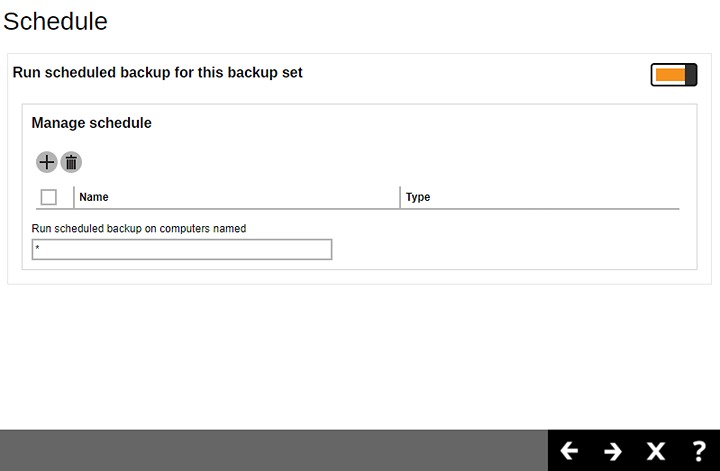The image size is (720, 471).
Task: Delete the selected schedule with trash icon
Action: (x=71, y=162)
